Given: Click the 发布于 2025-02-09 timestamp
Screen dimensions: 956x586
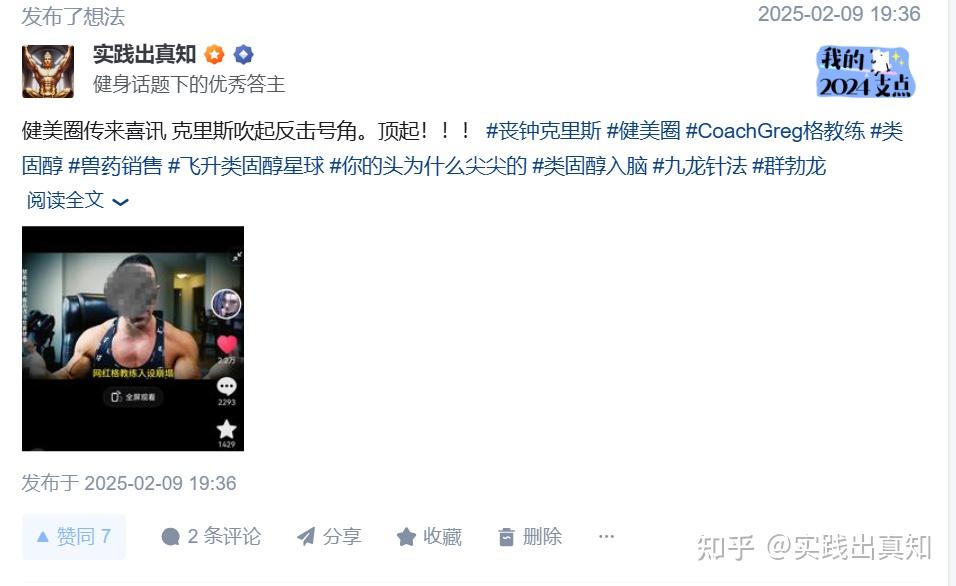Looking at the screenshot, I should point(129,483).
